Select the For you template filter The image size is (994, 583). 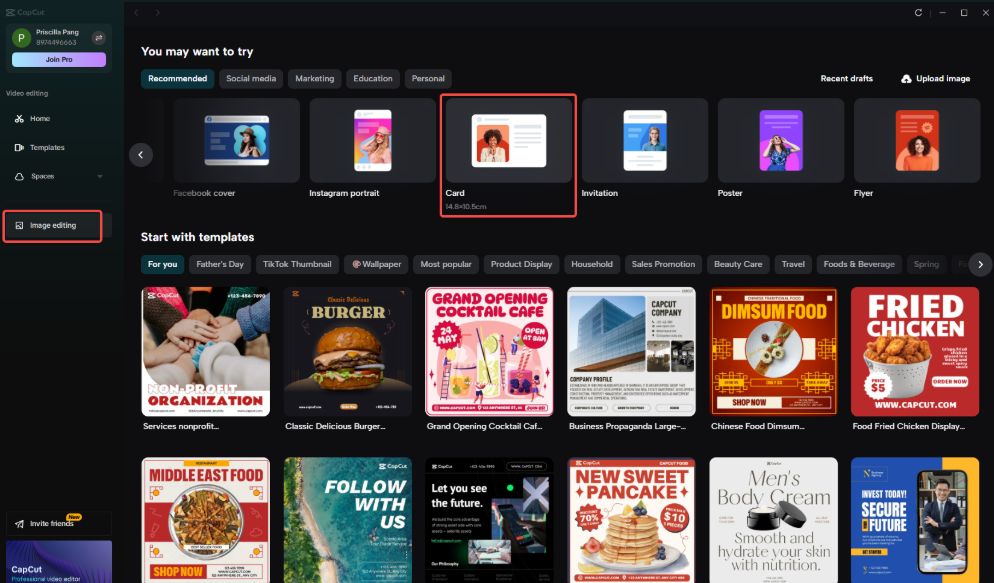coord(162,264)
